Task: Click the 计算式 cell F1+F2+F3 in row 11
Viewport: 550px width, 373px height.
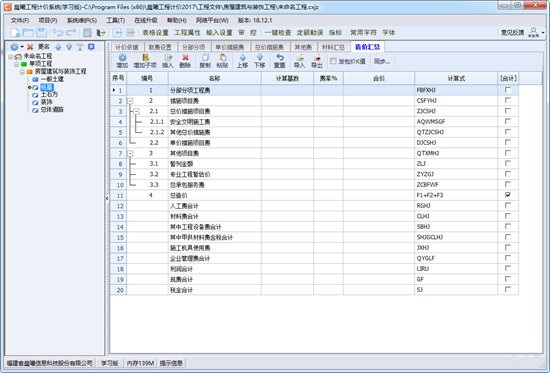Action: pos(456,195)
